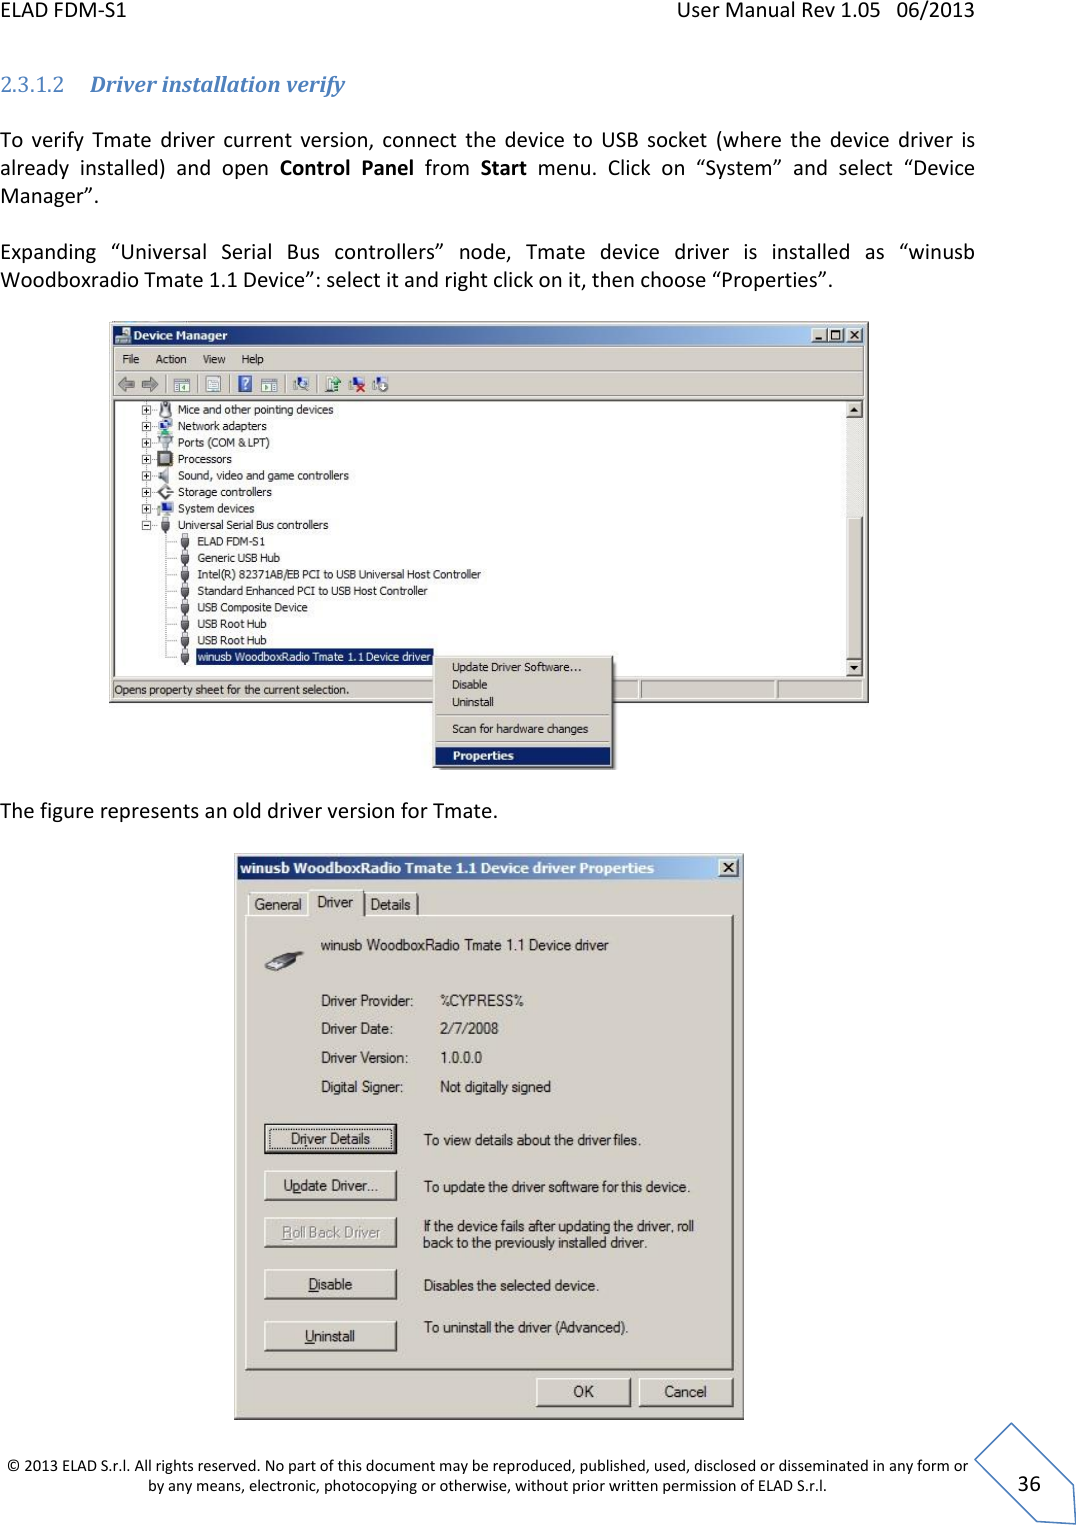Toggle the Show/Hide Console Tree toolbar icon
The image size is (1076, 1525).
tap(182, 383)
